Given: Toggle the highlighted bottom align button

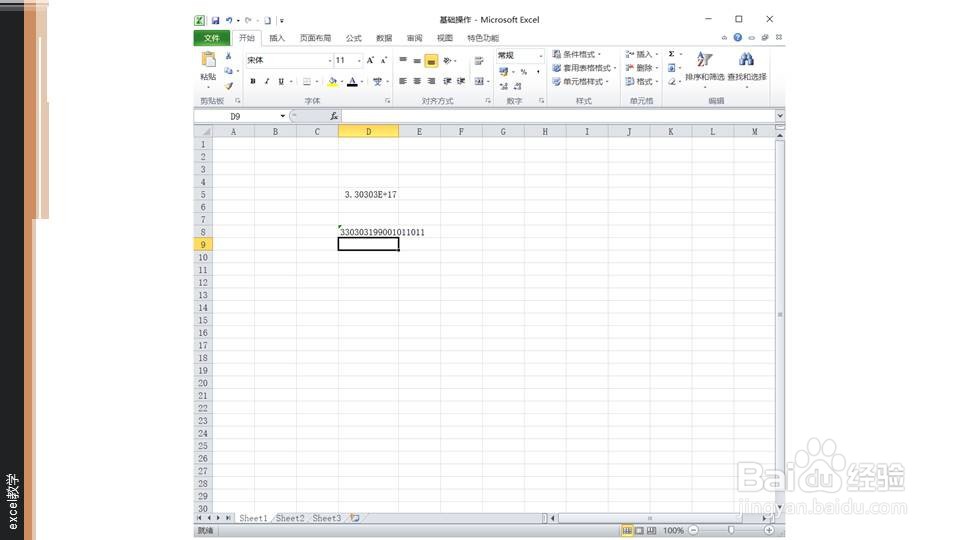Looking at the screenshot, I should (431, 61).
